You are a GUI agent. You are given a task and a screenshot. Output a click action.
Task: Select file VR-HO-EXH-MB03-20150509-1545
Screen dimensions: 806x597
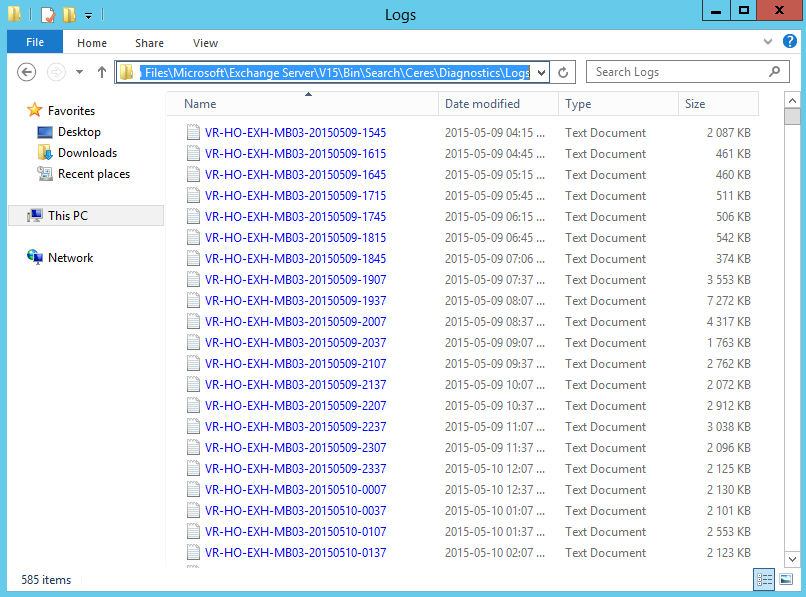point(296,133)
